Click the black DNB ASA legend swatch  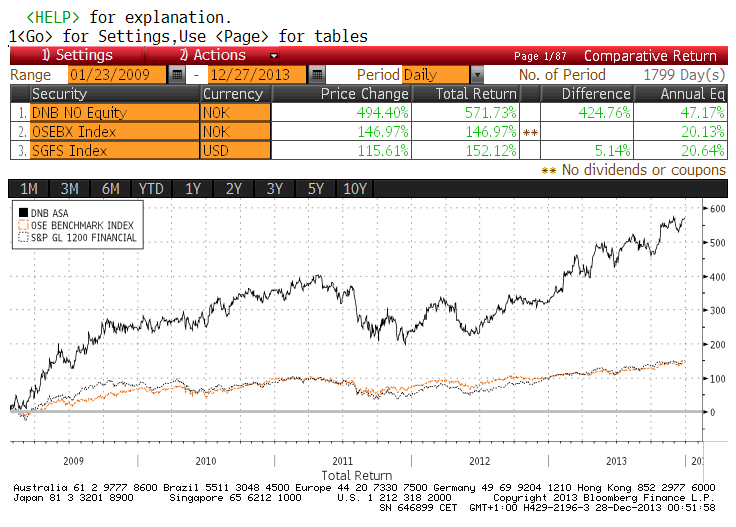(23, 213)
